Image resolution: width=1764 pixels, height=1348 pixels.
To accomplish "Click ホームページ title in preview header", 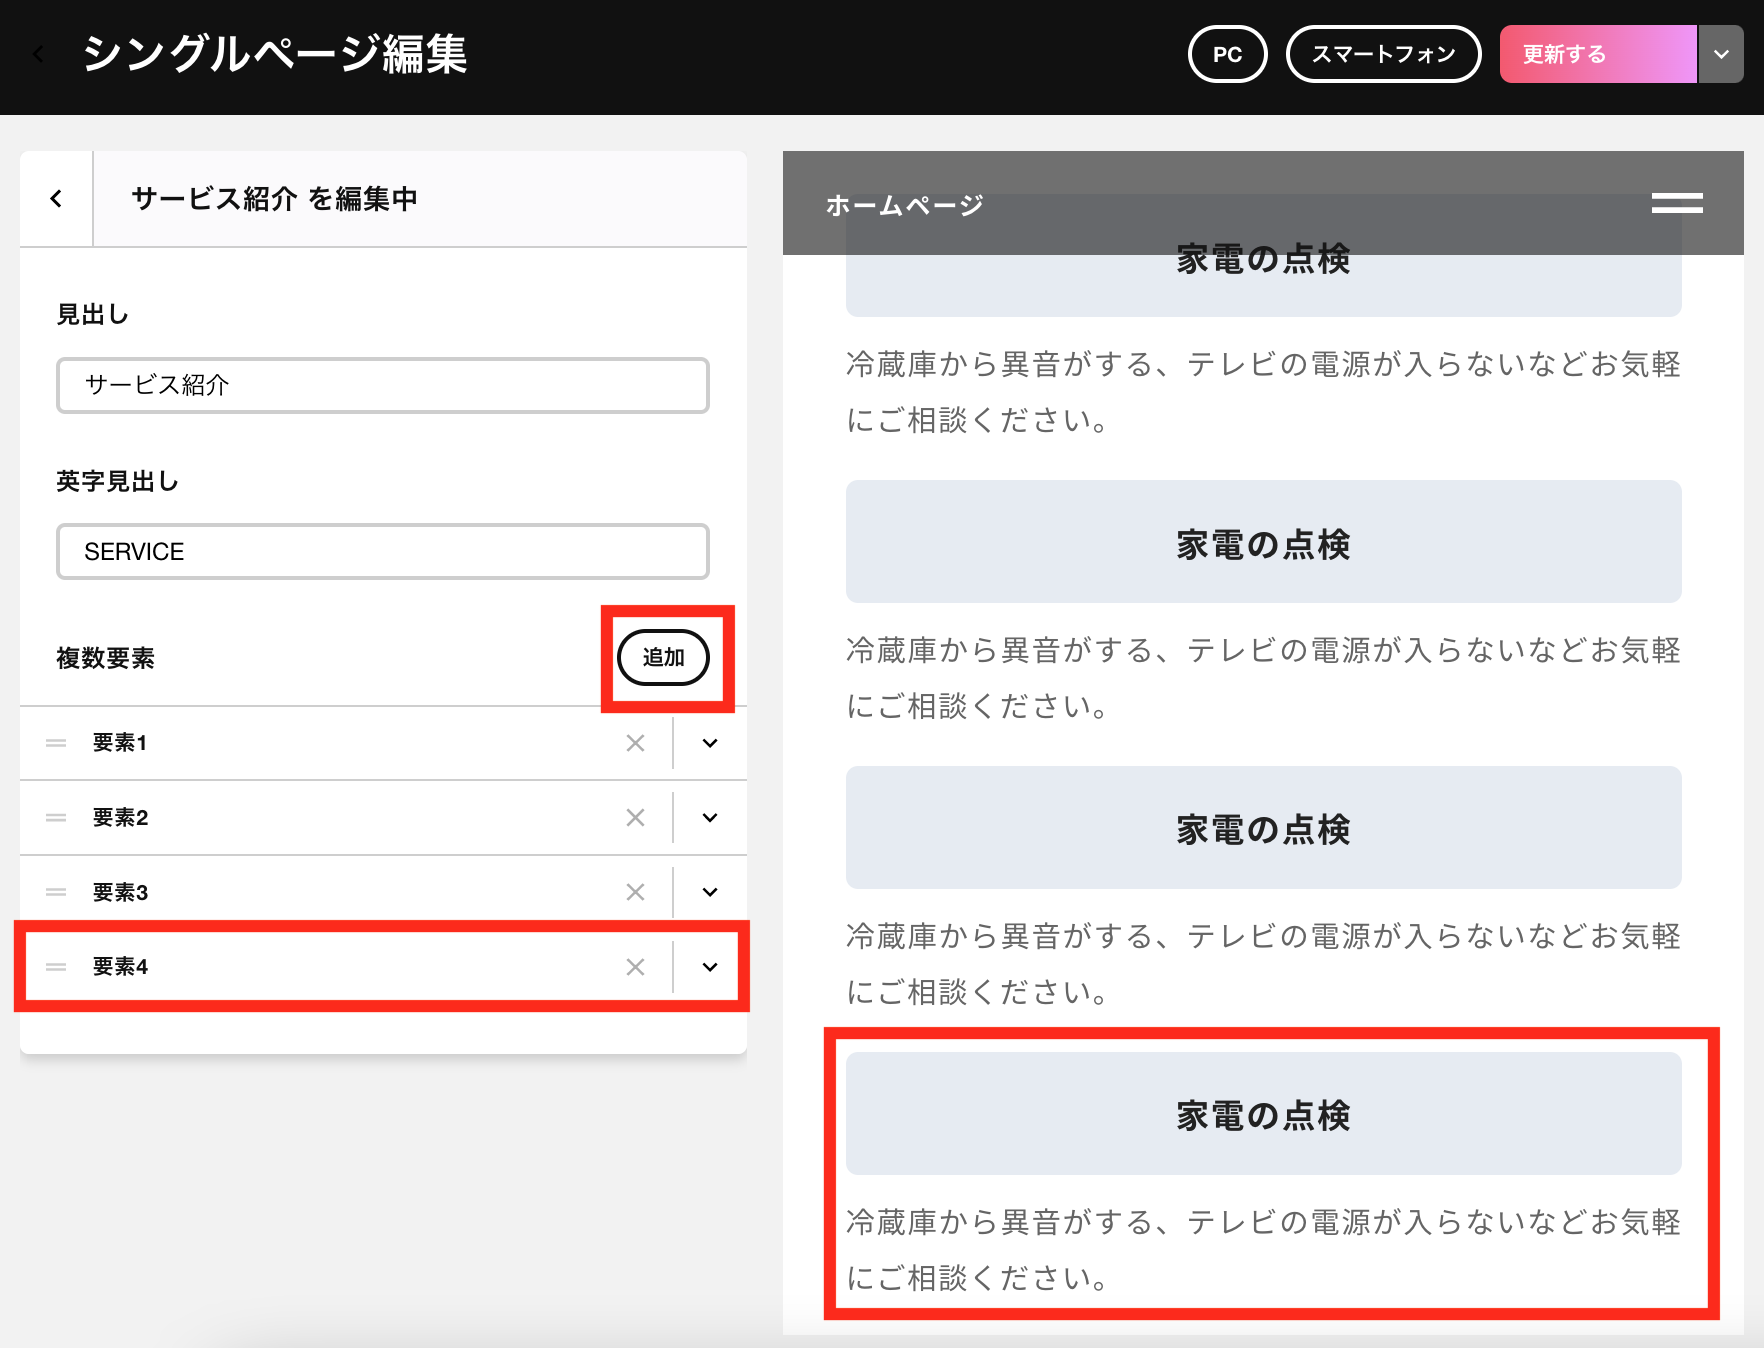I will coord(905,205).
